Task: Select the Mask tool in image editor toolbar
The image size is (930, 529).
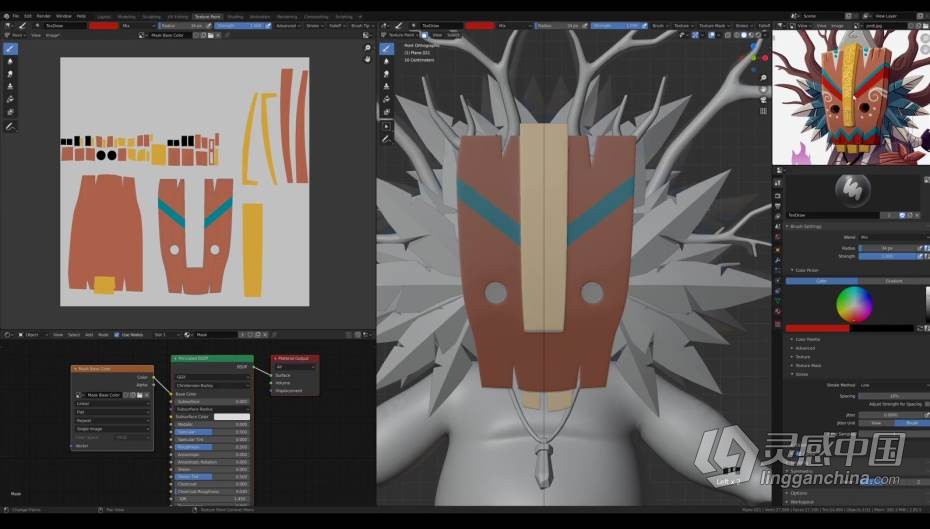Action: click(x=10, y=111)
